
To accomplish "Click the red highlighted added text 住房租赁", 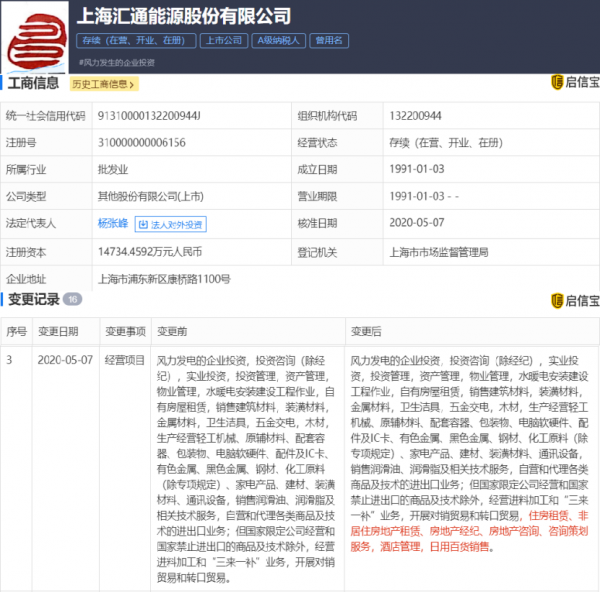I will click(549, 516).
